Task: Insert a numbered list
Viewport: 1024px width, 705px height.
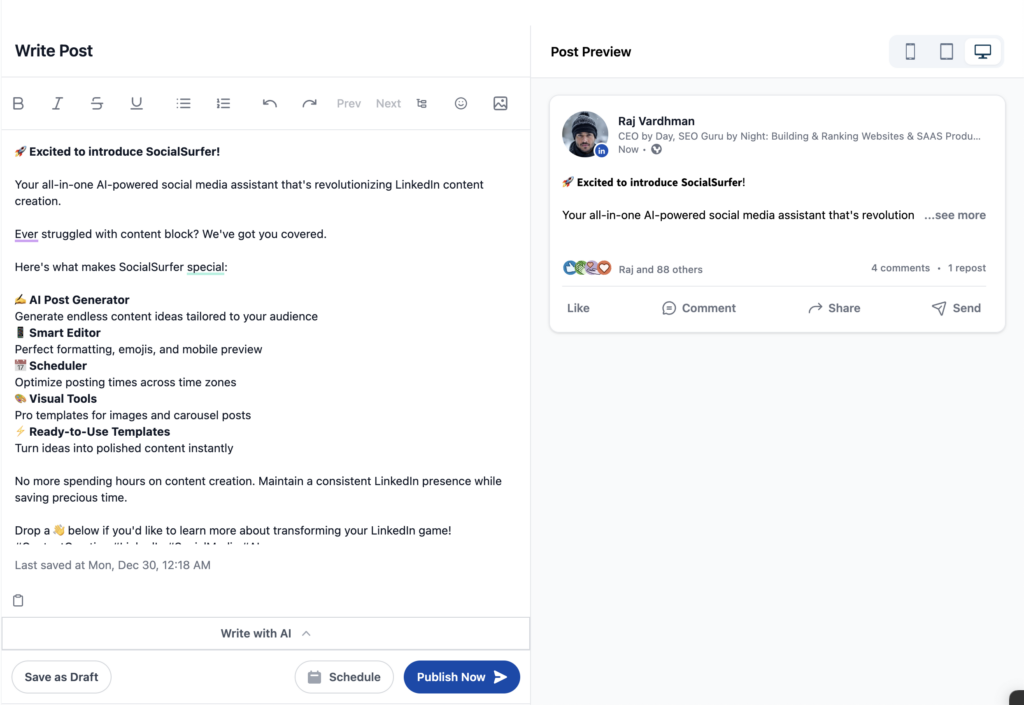Action: click(x=223, y=103)
